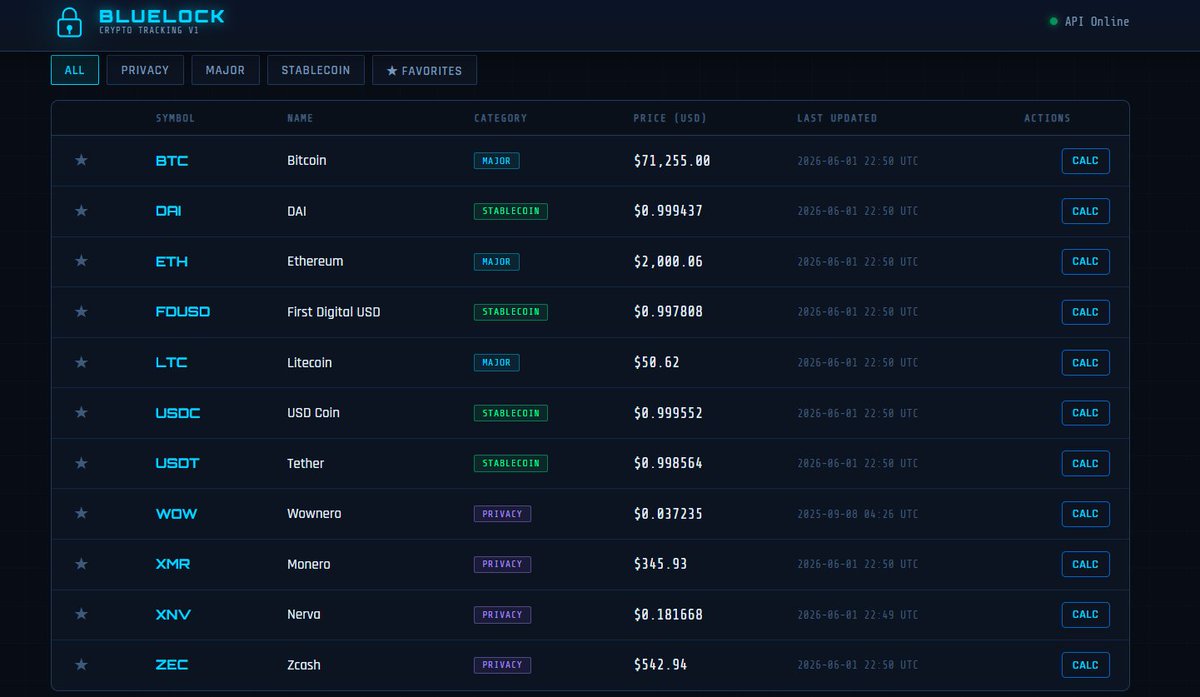Click the SYMBOL column header

(x=175, y=118)
